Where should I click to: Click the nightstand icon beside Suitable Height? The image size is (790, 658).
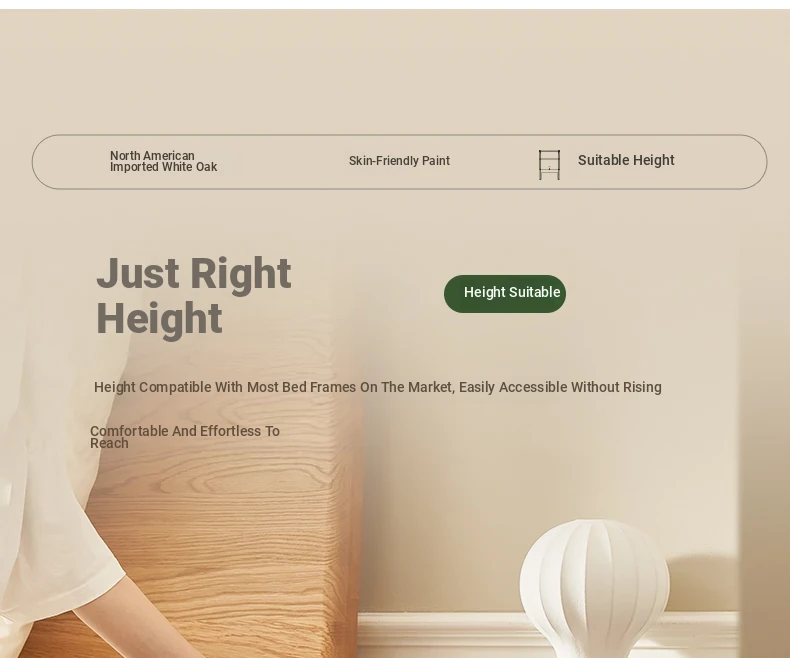coord(549,164)
